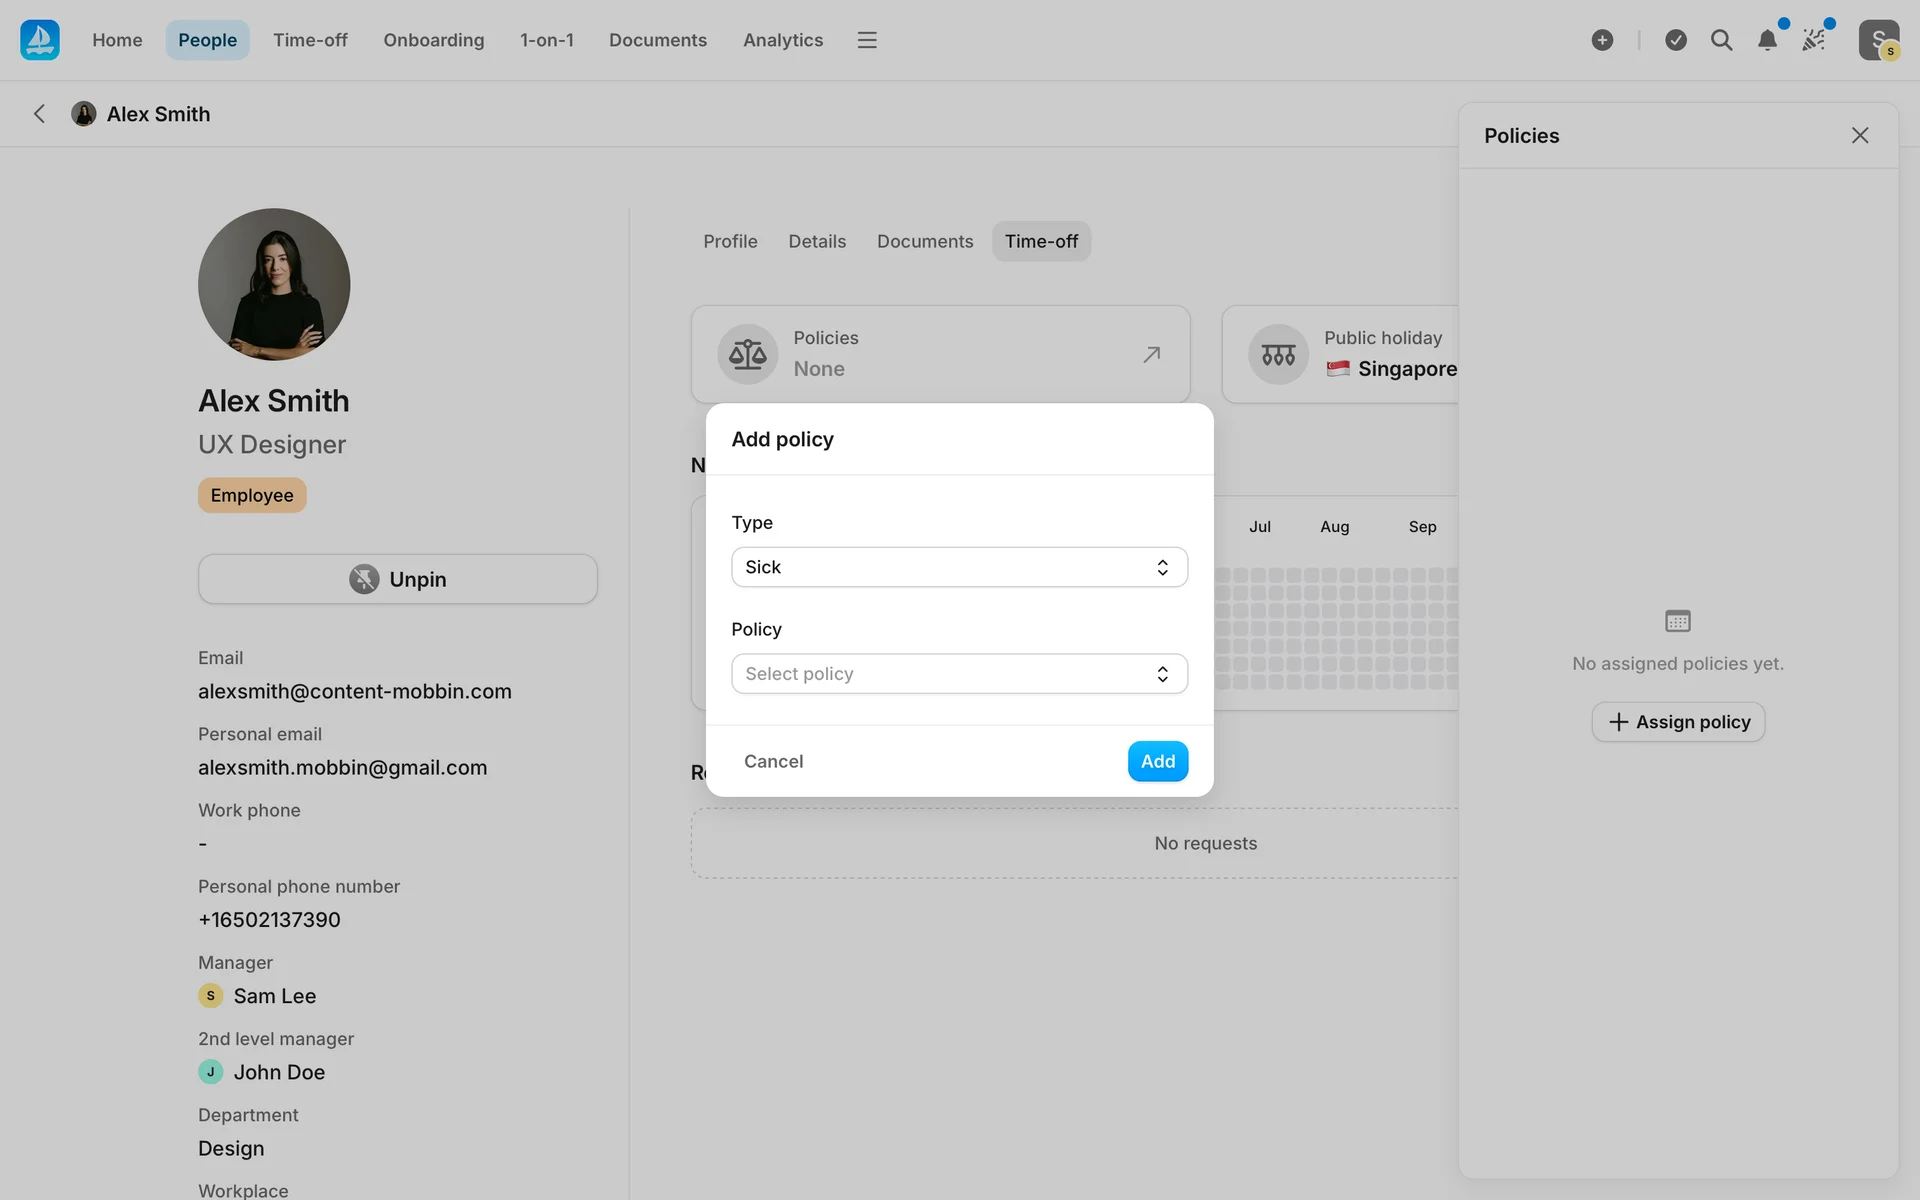The image size is (1920, 1200).
Task: Open the hamburger more menu
Action: tap(867, 40)
